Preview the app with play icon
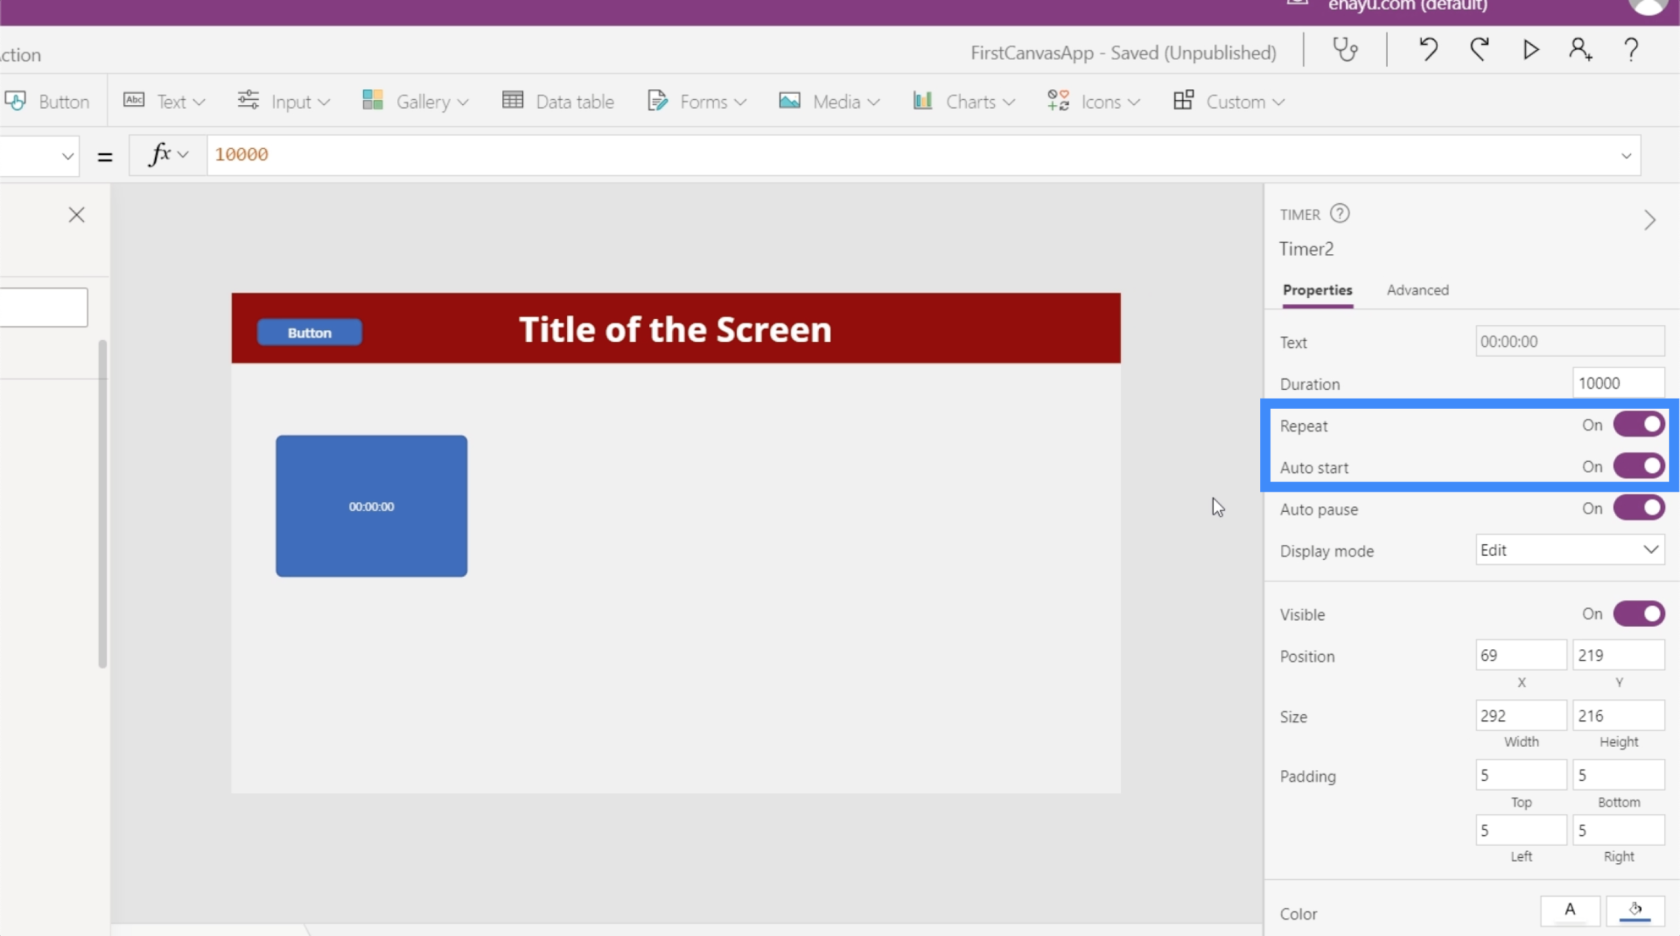Image resolution: width=1680 pixels, height=936 pixels. pyautogui.click(x=1530, y=49)
